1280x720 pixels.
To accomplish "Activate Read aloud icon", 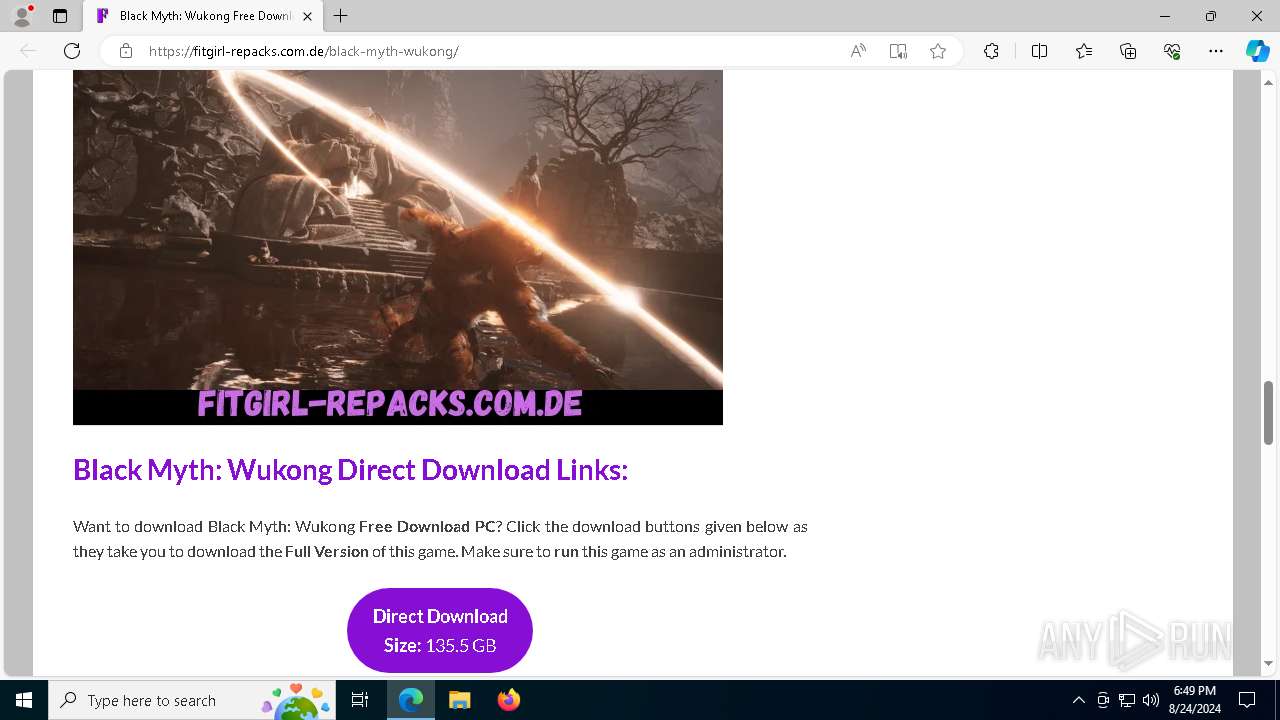I will tap(858, 51).
